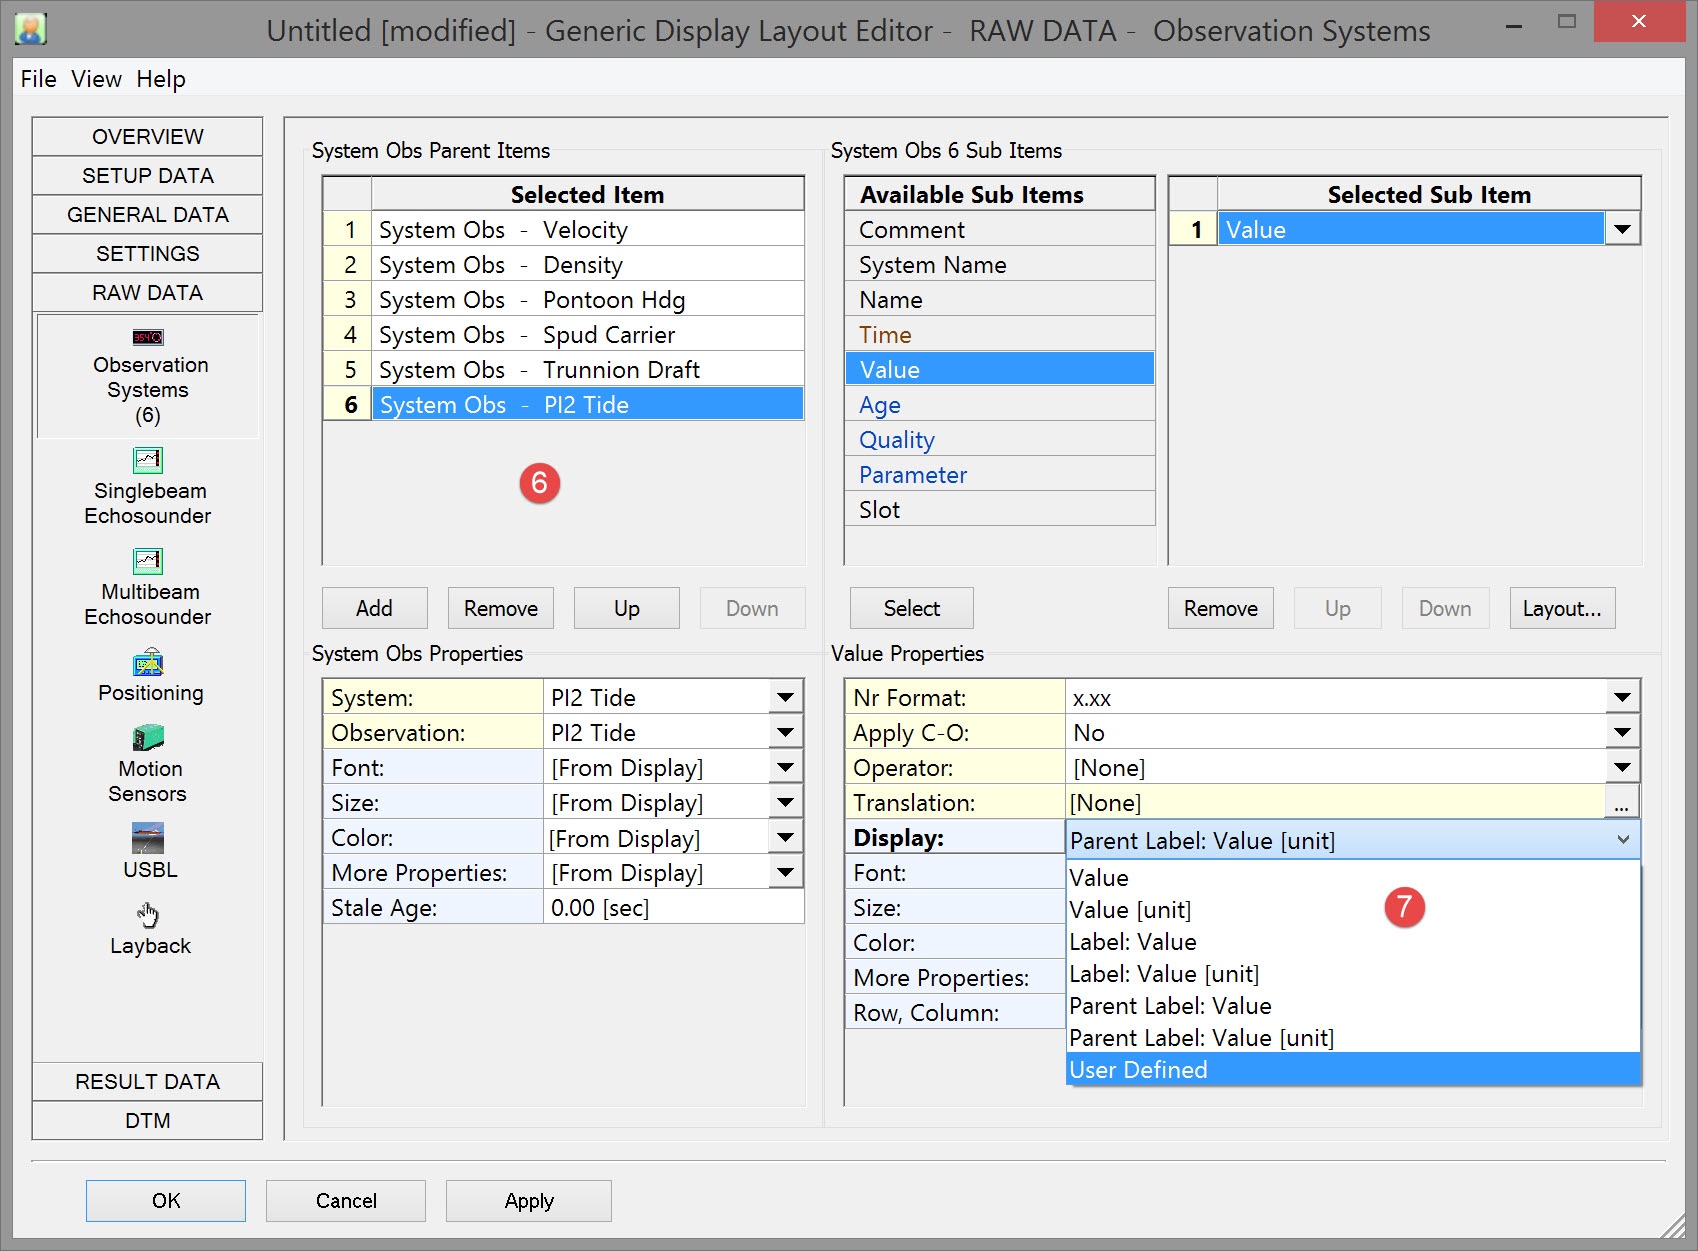The width and height of the screenshot is (1698, 1251).
Task: Expand the Apply C-O dropdown
Action: coord(1622,732)
